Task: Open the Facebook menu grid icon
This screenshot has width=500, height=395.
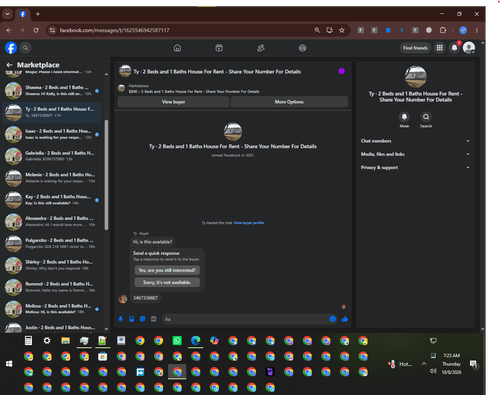Action: pos(440,48)
